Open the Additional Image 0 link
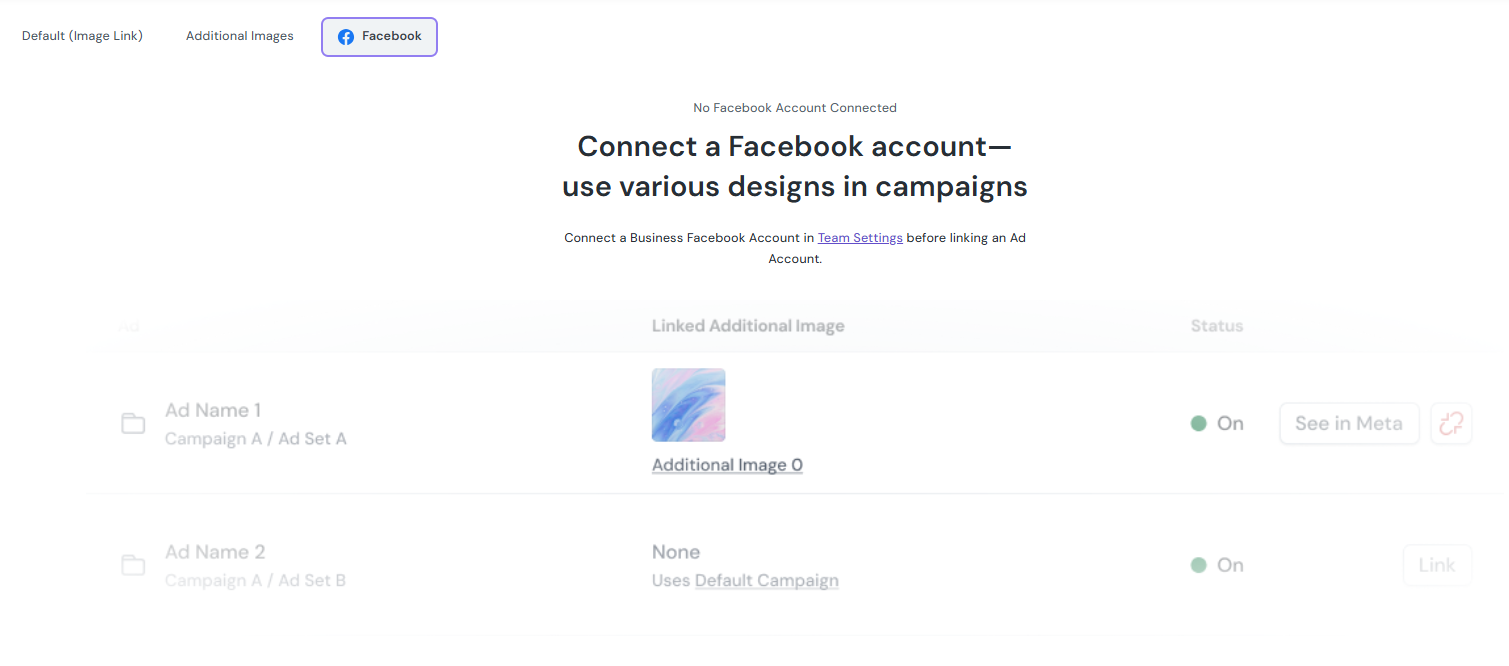This screenshot has width=1509, height=666. pyautogui.click(x=727, y=465)
